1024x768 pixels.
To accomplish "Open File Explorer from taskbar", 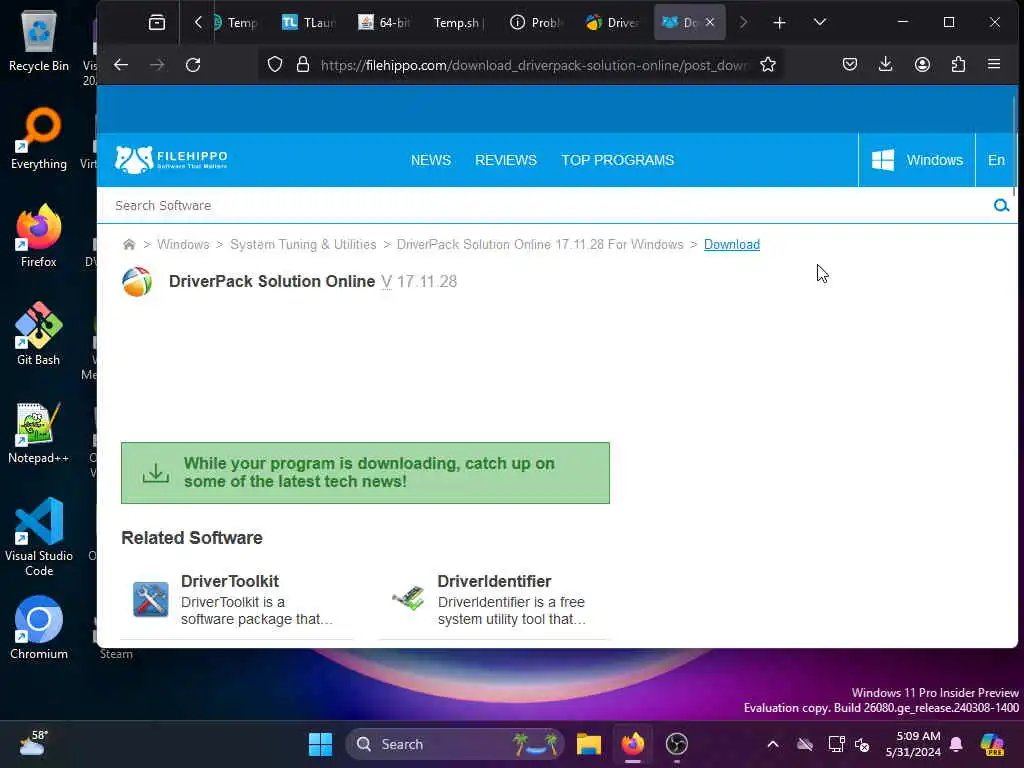I will pyautogui.click(x=588, y=744).
